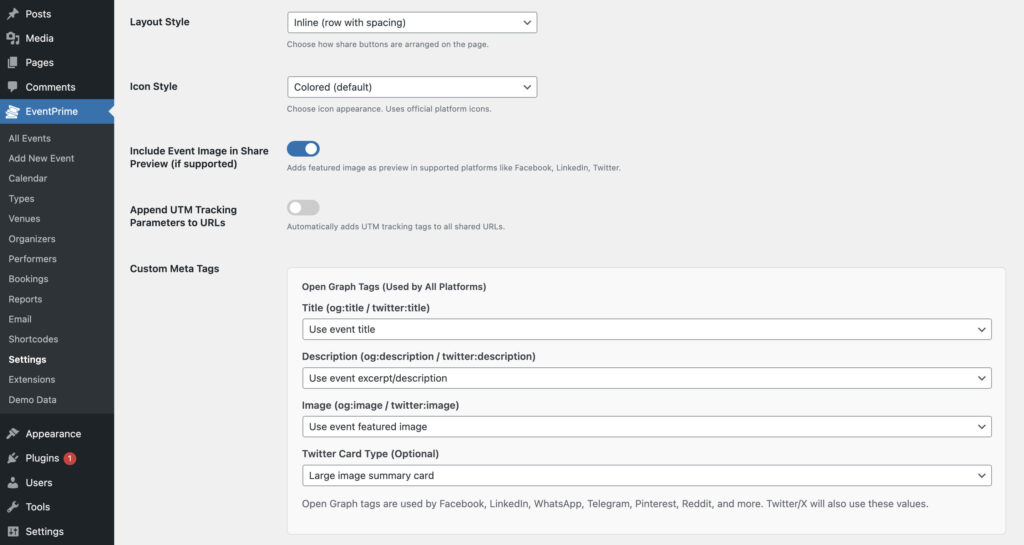
Task: Enable Append UTM Tracking Parameters toggle
Action: [303, 208]
